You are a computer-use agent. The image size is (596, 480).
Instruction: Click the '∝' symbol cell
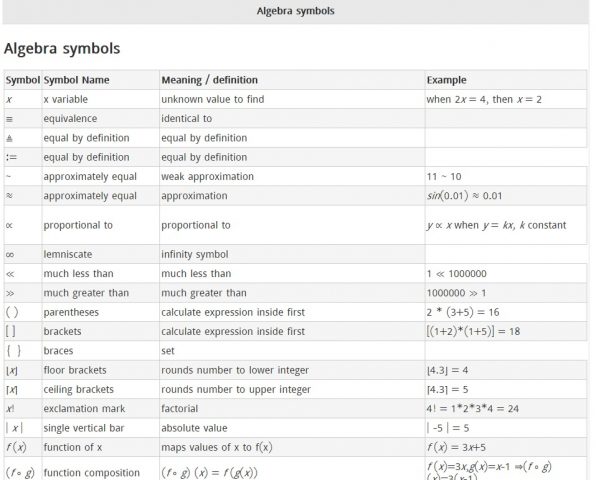point(10,225)
